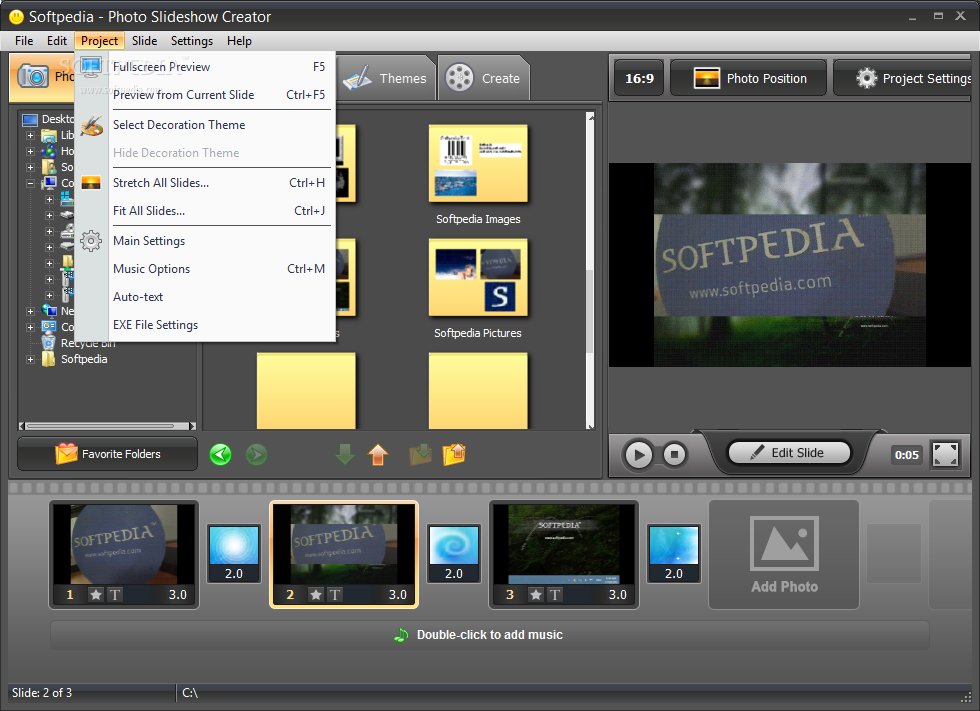Choose Fit All Slides menu item
980x711 pixels.
click(x=205, y=211)
